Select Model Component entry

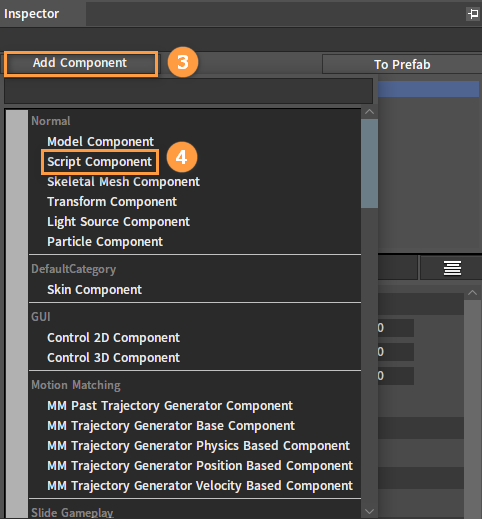(x=100, y=142)
